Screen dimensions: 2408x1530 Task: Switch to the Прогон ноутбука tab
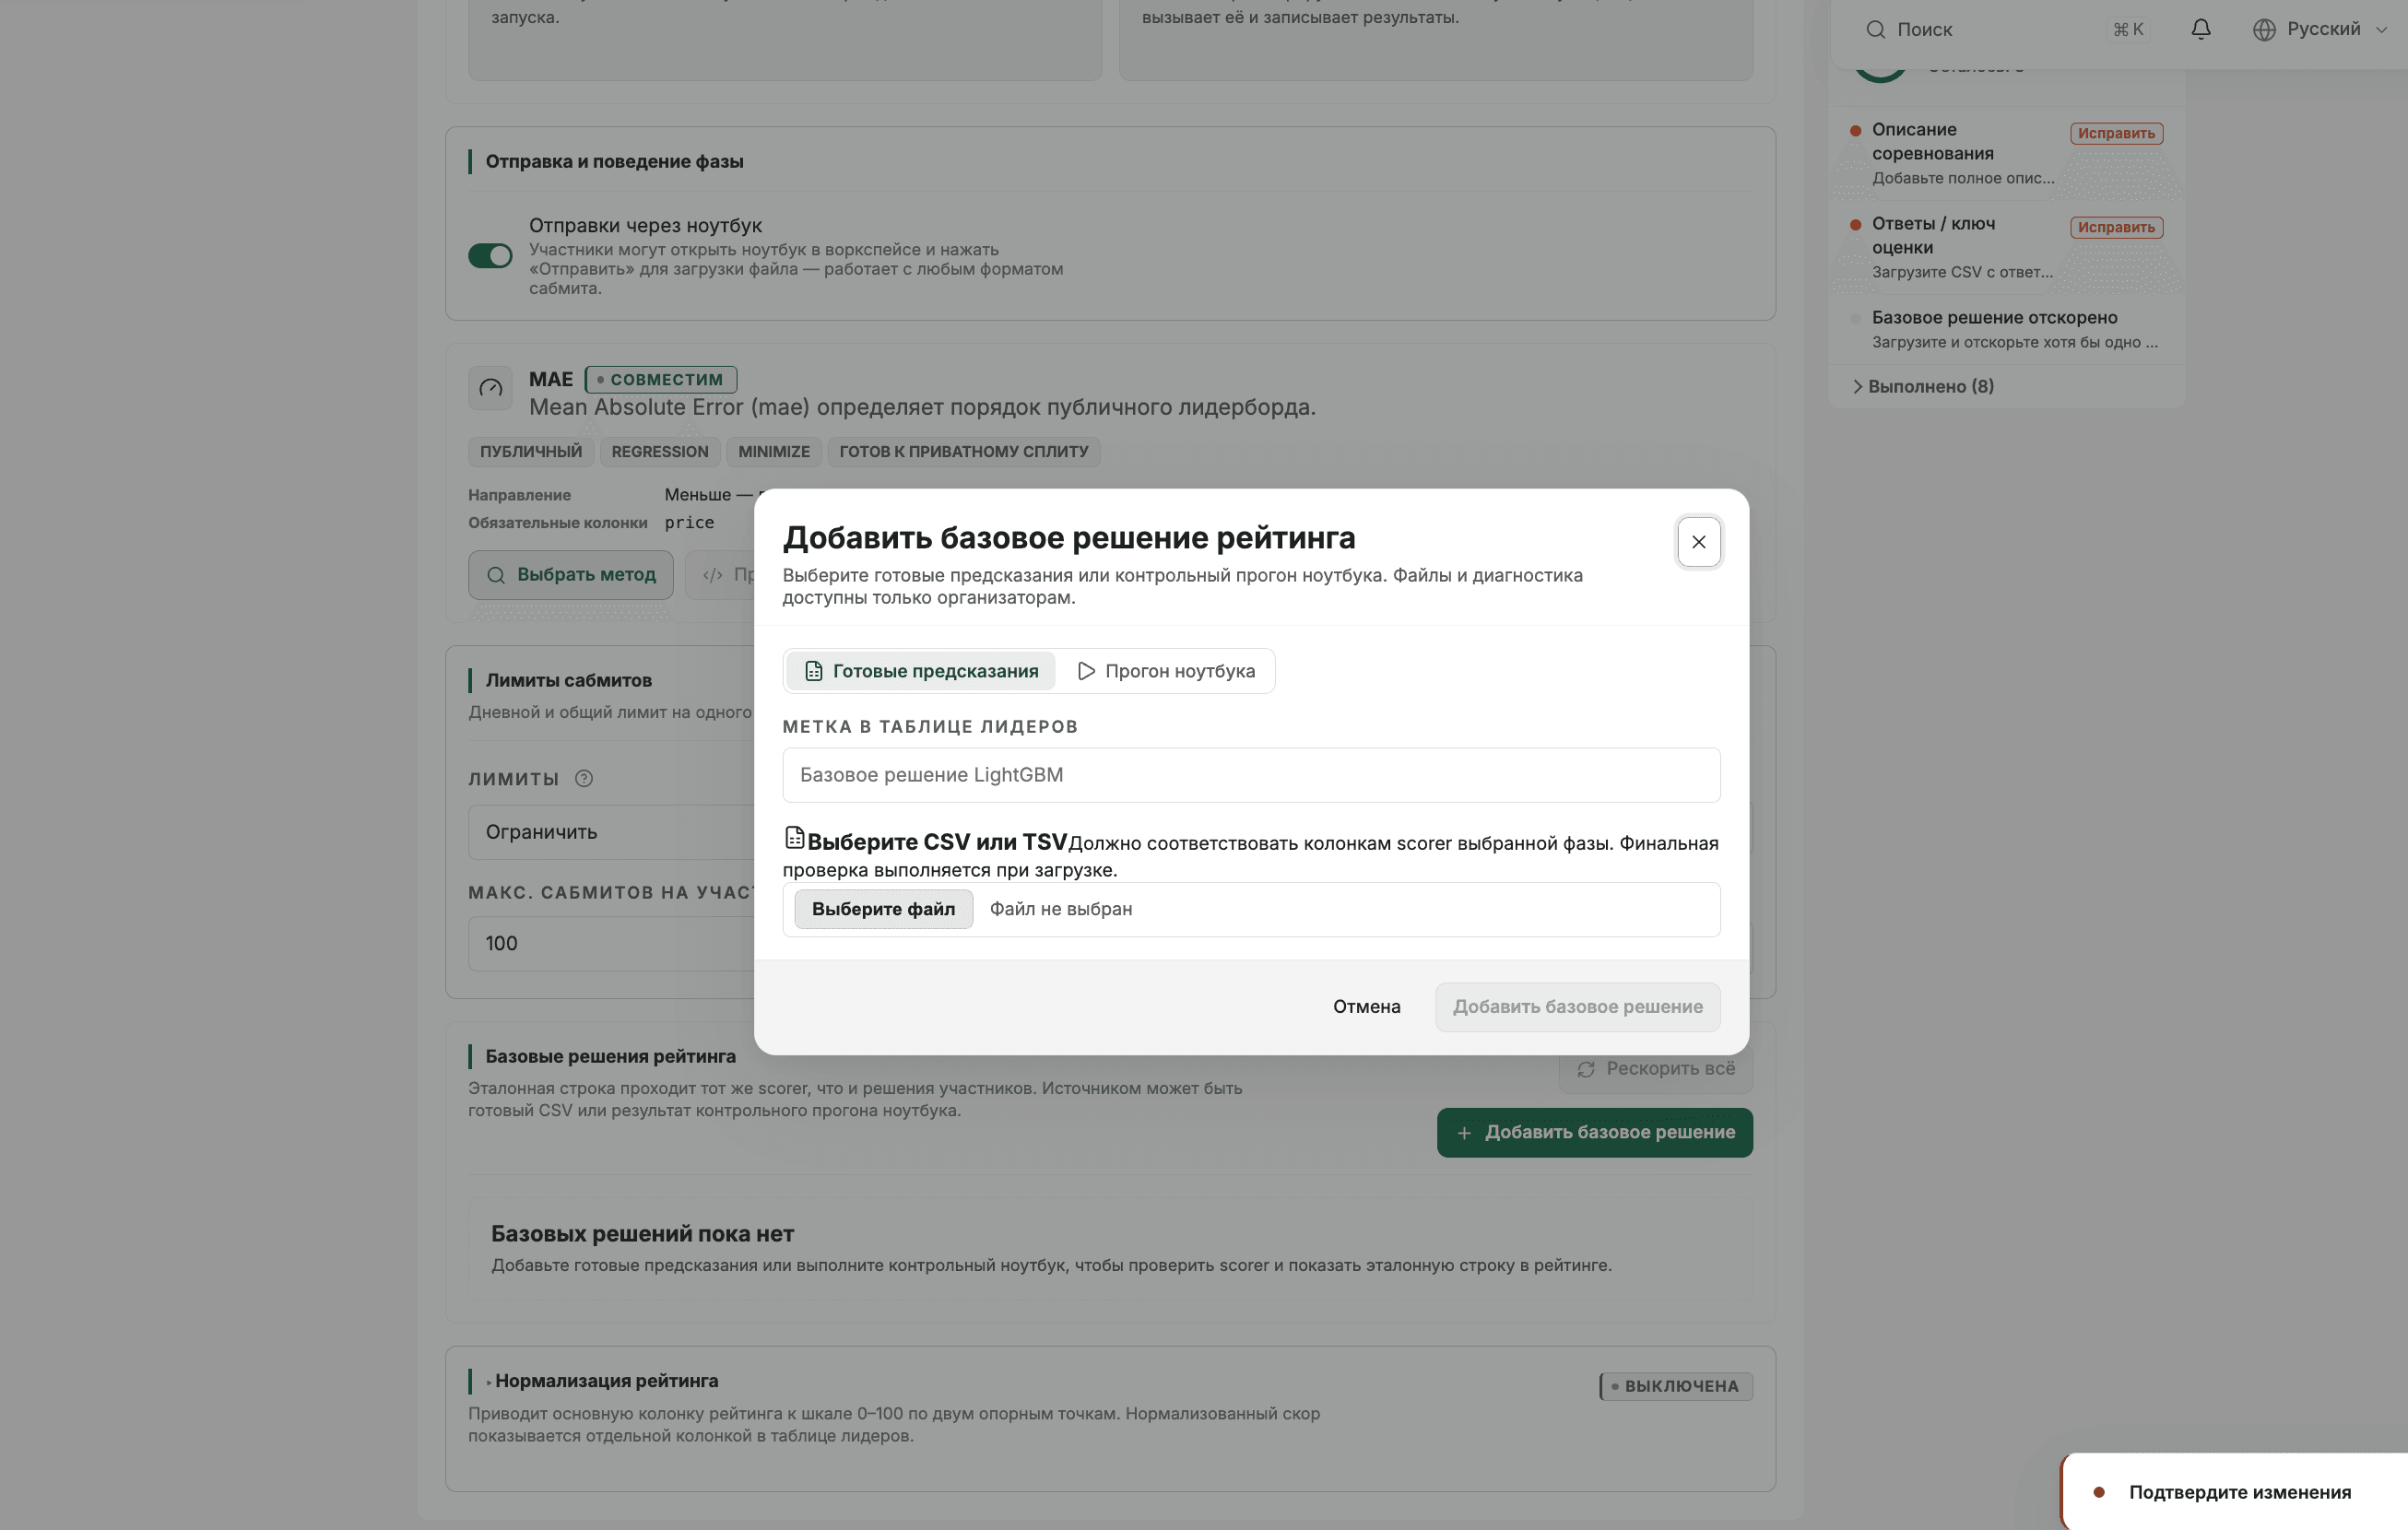[1165, 671]
